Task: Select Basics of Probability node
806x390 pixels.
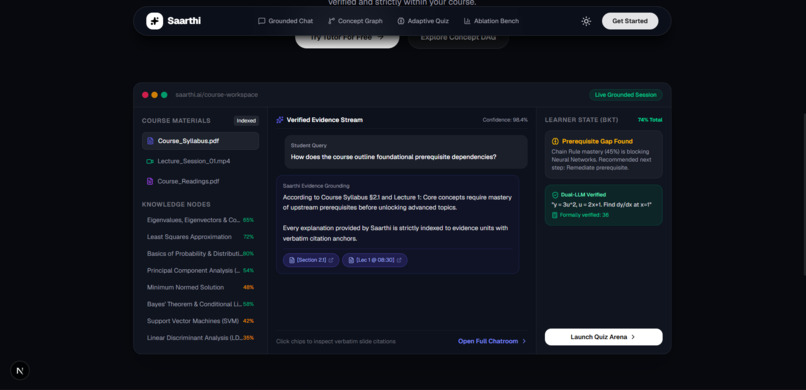Action: click(x=200, y=254)
